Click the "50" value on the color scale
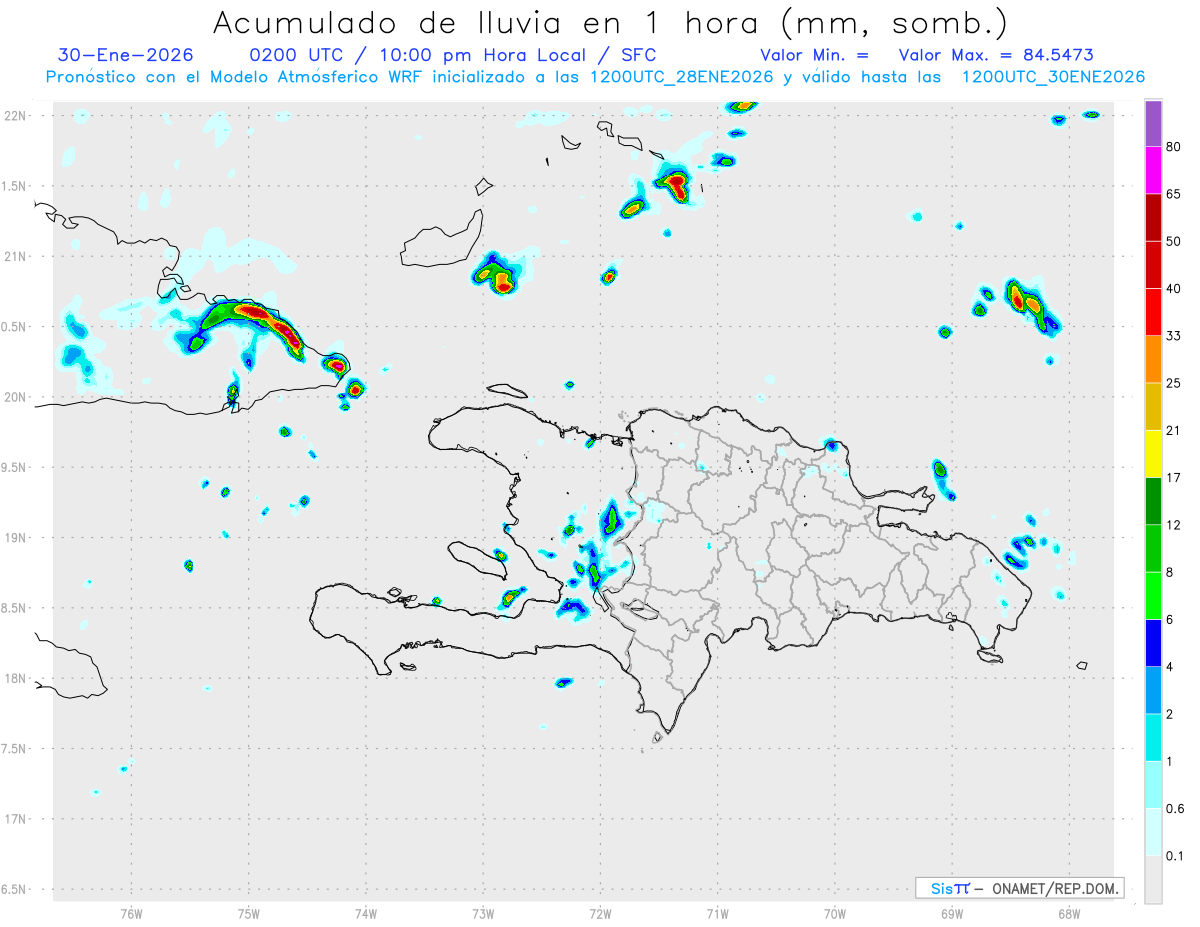The width and height of the screenshot is (1200, 927). (1173, 241)
